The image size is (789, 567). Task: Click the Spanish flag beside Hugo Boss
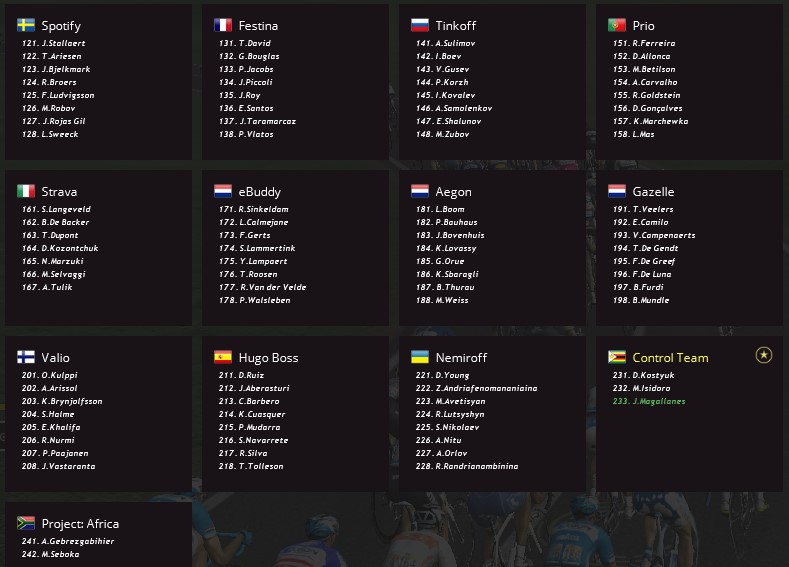(x=223, y=357)
